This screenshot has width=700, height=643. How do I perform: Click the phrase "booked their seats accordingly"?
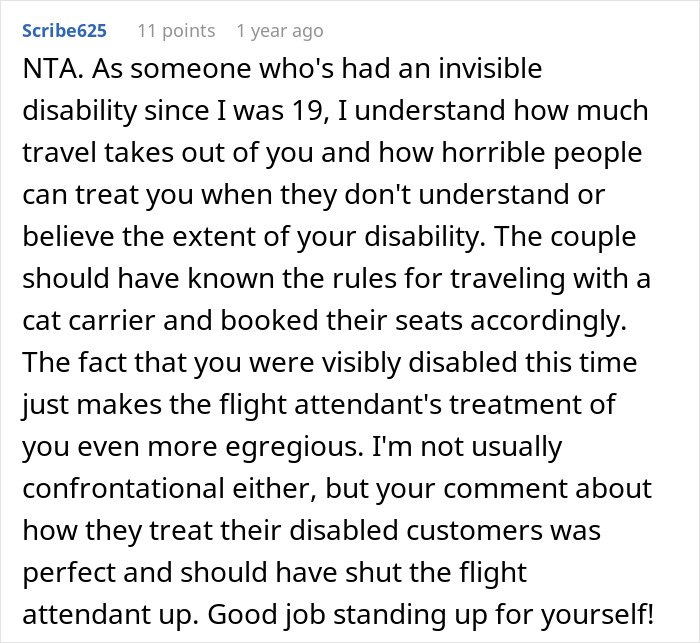424,321
